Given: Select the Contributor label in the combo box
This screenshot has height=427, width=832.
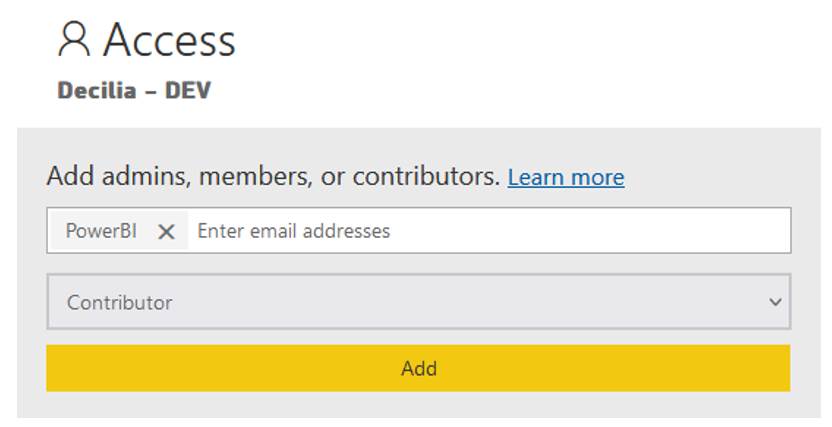Looking at the screenshot, I should pyautogui.click(x=119, y=302).
